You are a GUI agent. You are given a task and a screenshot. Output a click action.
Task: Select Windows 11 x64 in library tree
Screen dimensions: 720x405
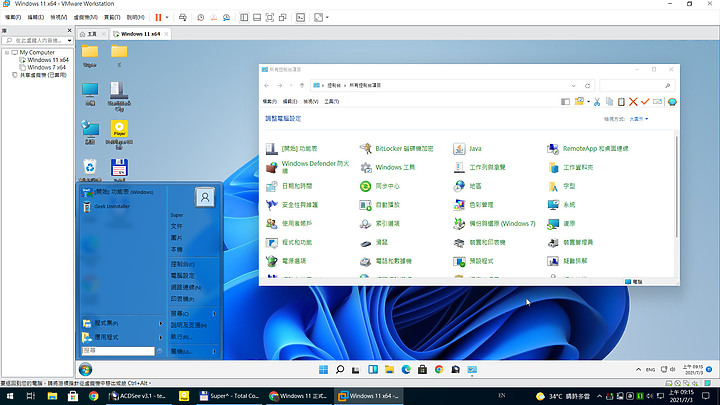tap(48, 60)
